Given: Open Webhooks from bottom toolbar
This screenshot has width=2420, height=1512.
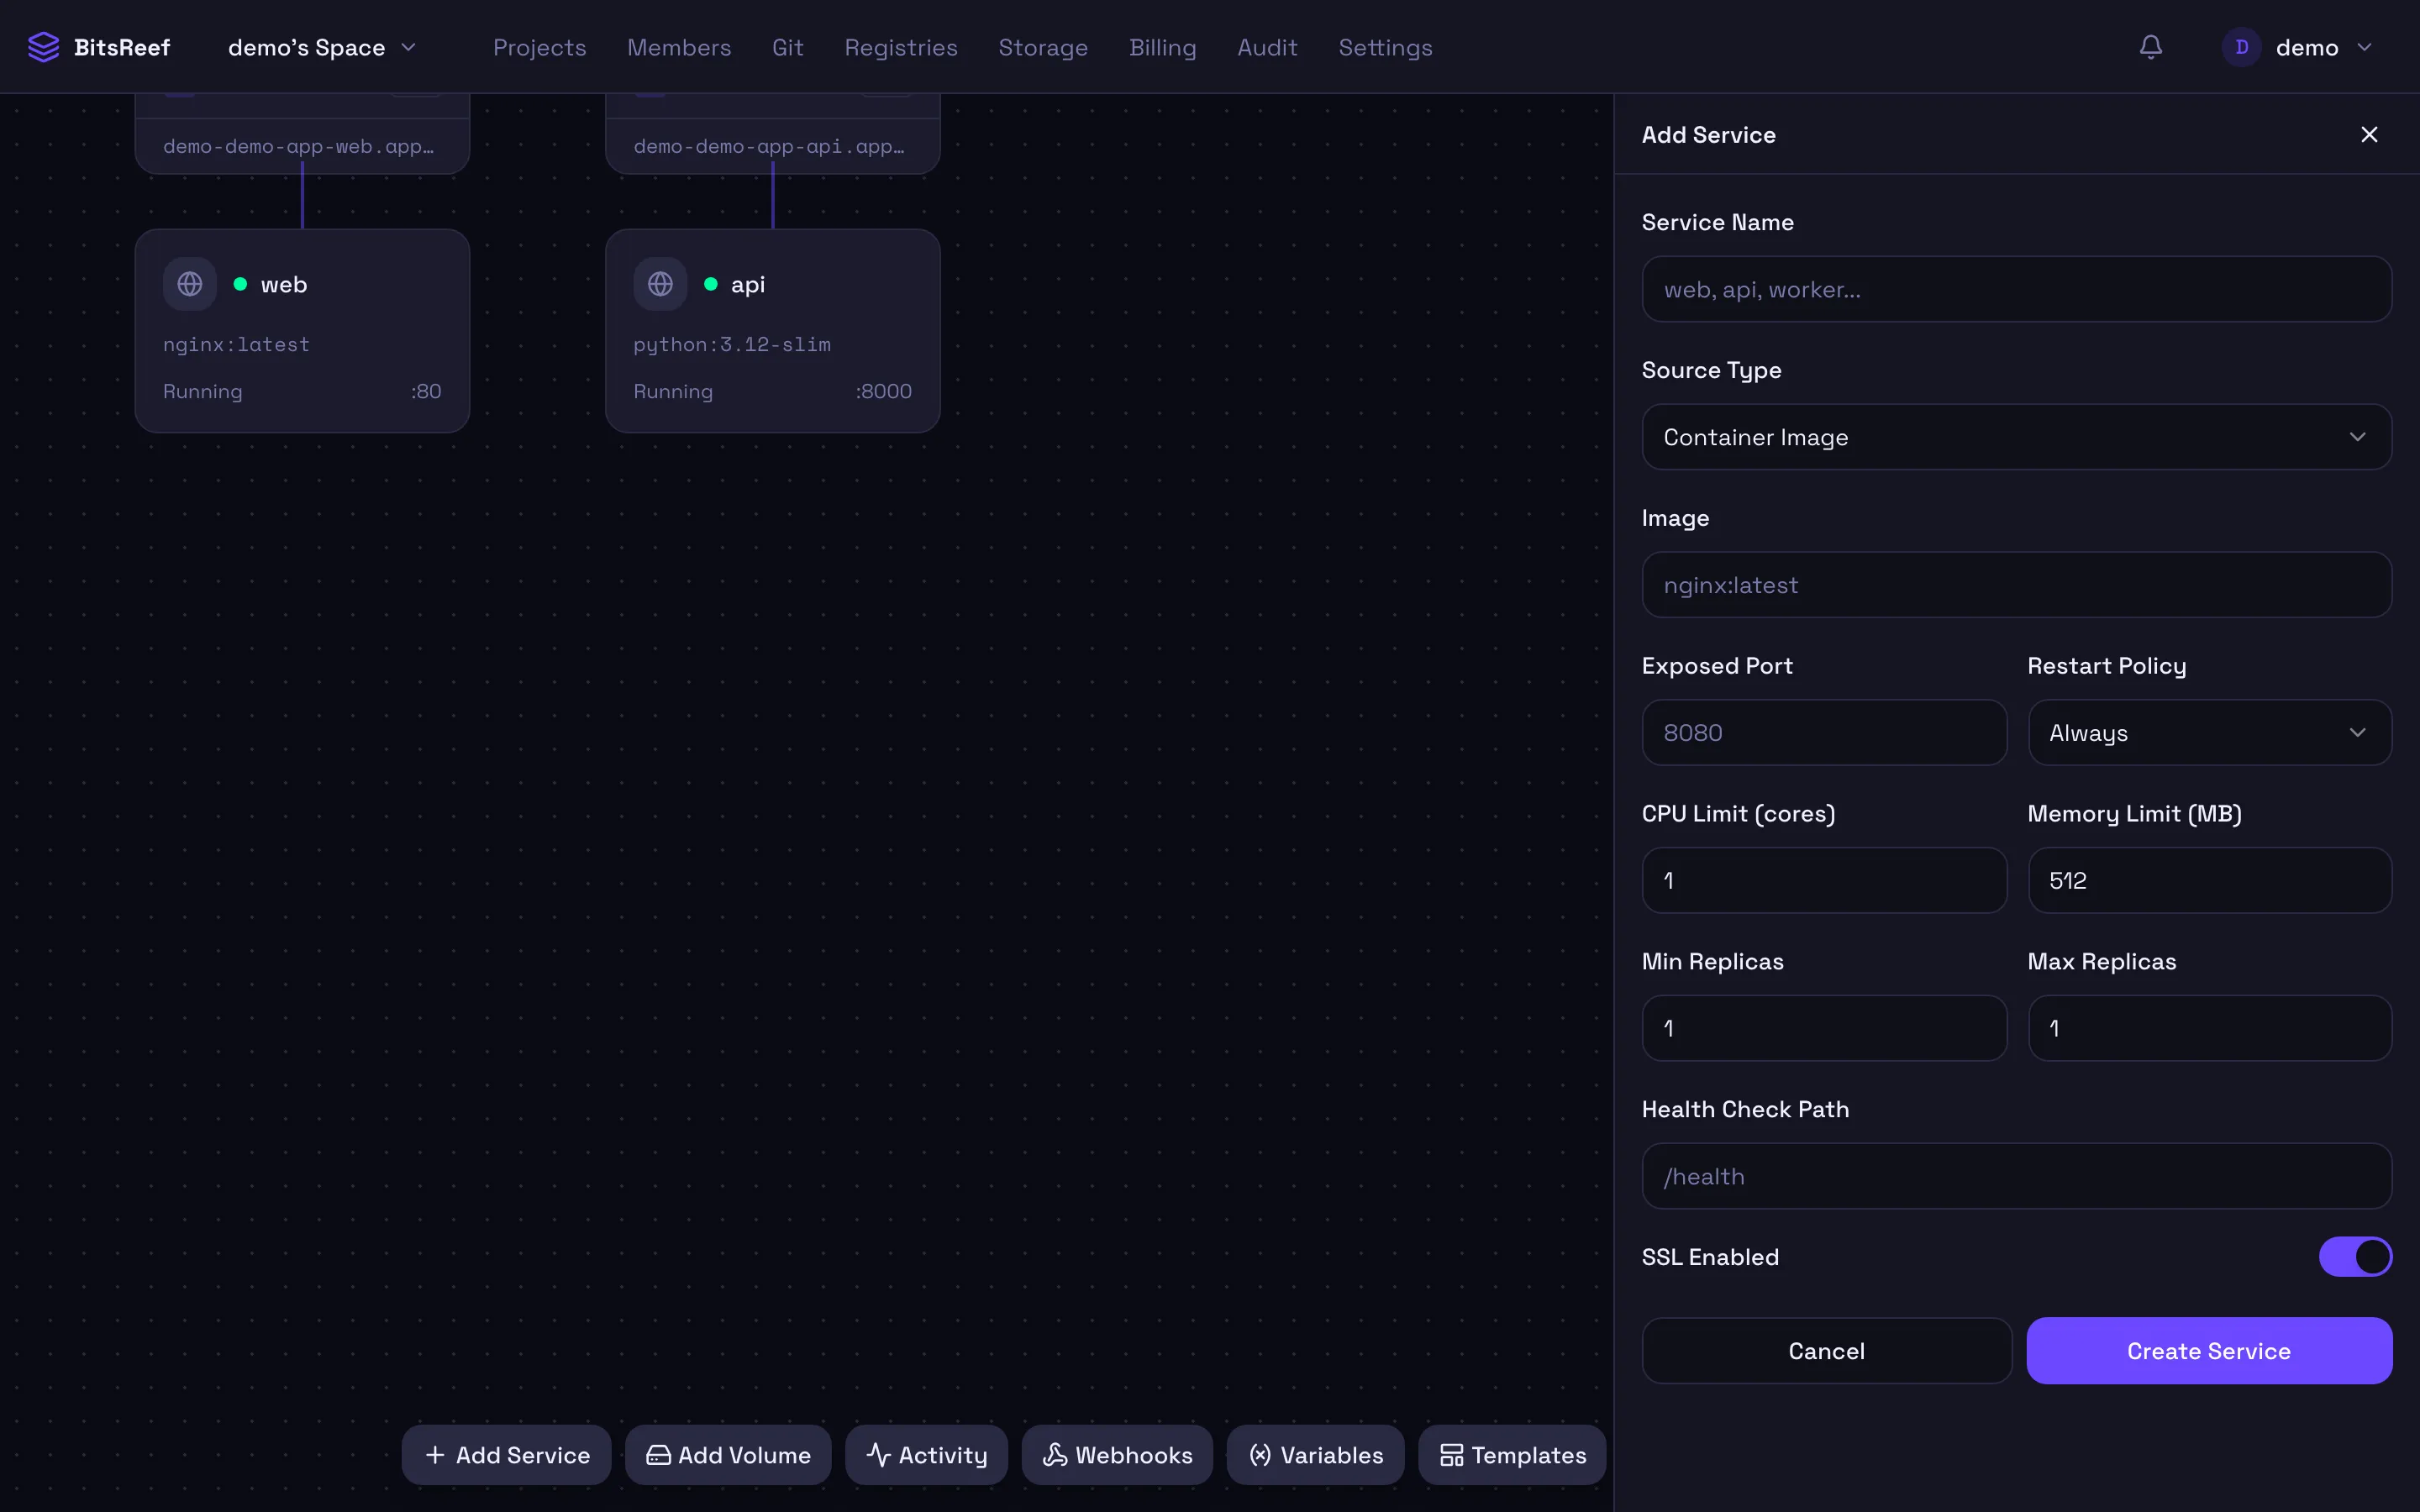Looking at the screenshot, I should coord(1117,1454).
